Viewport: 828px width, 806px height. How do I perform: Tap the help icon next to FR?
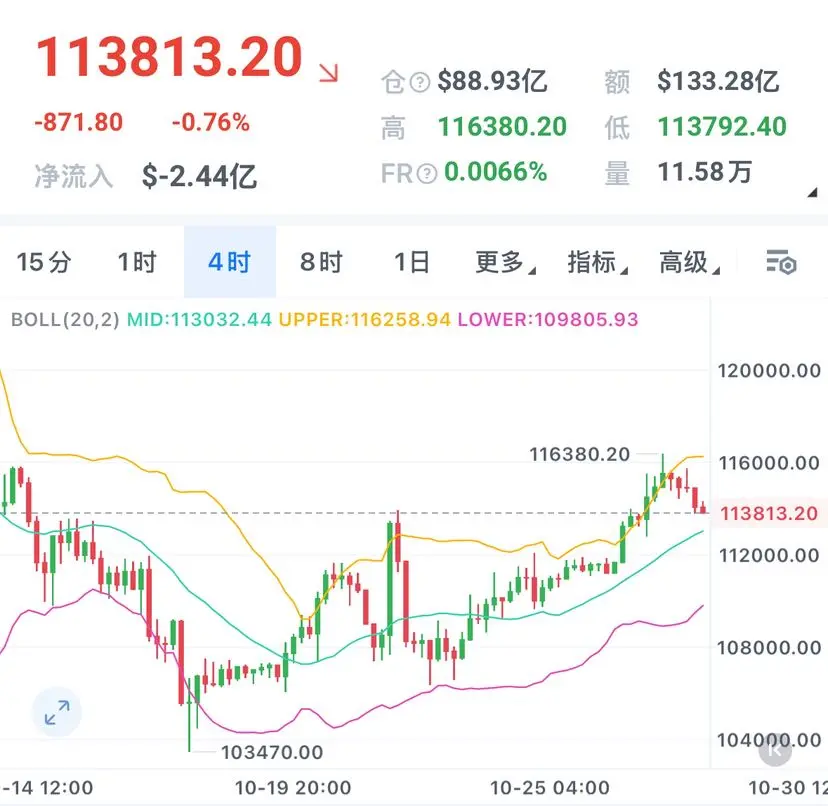(427, 173)
